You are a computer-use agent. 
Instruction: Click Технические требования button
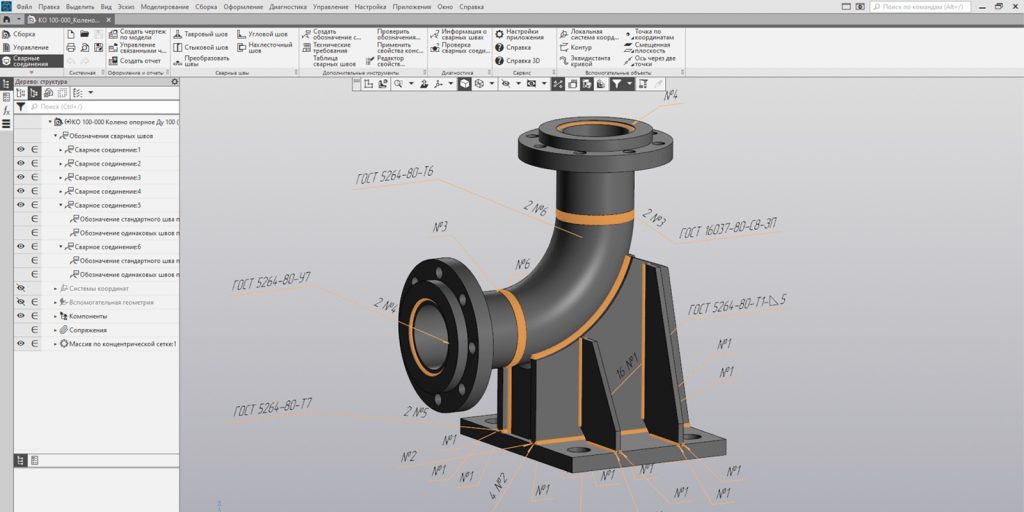[326, 47]
